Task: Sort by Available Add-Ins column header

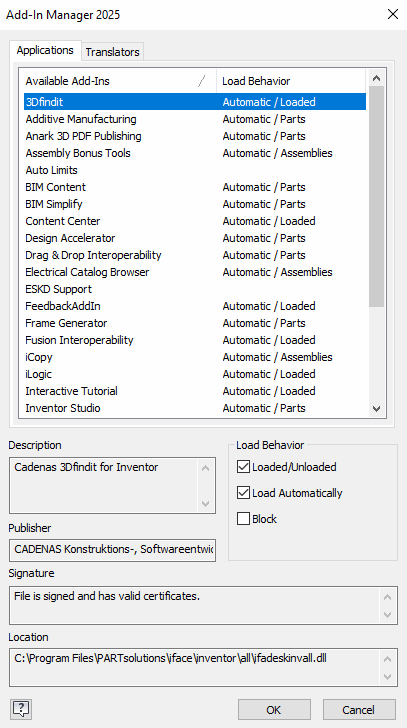Action: click(x=119, y=81)
